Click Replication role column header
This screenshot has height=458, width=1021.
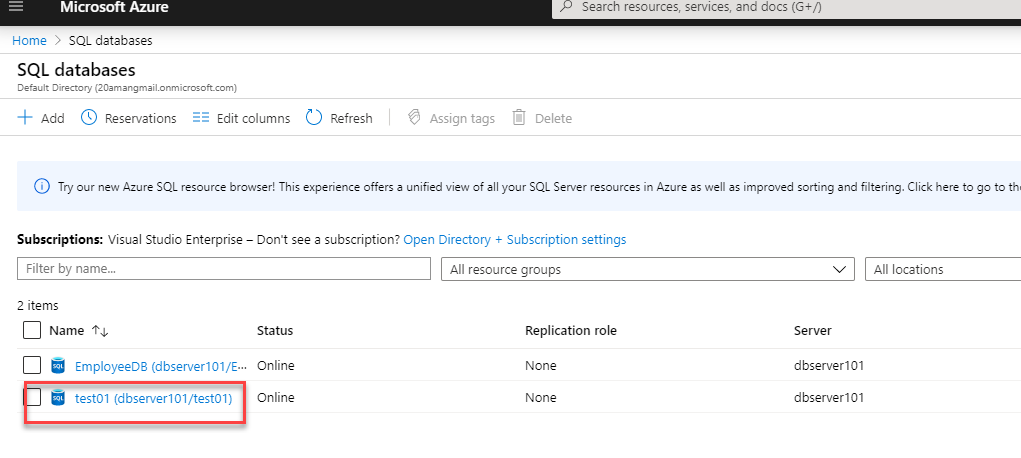570,330
